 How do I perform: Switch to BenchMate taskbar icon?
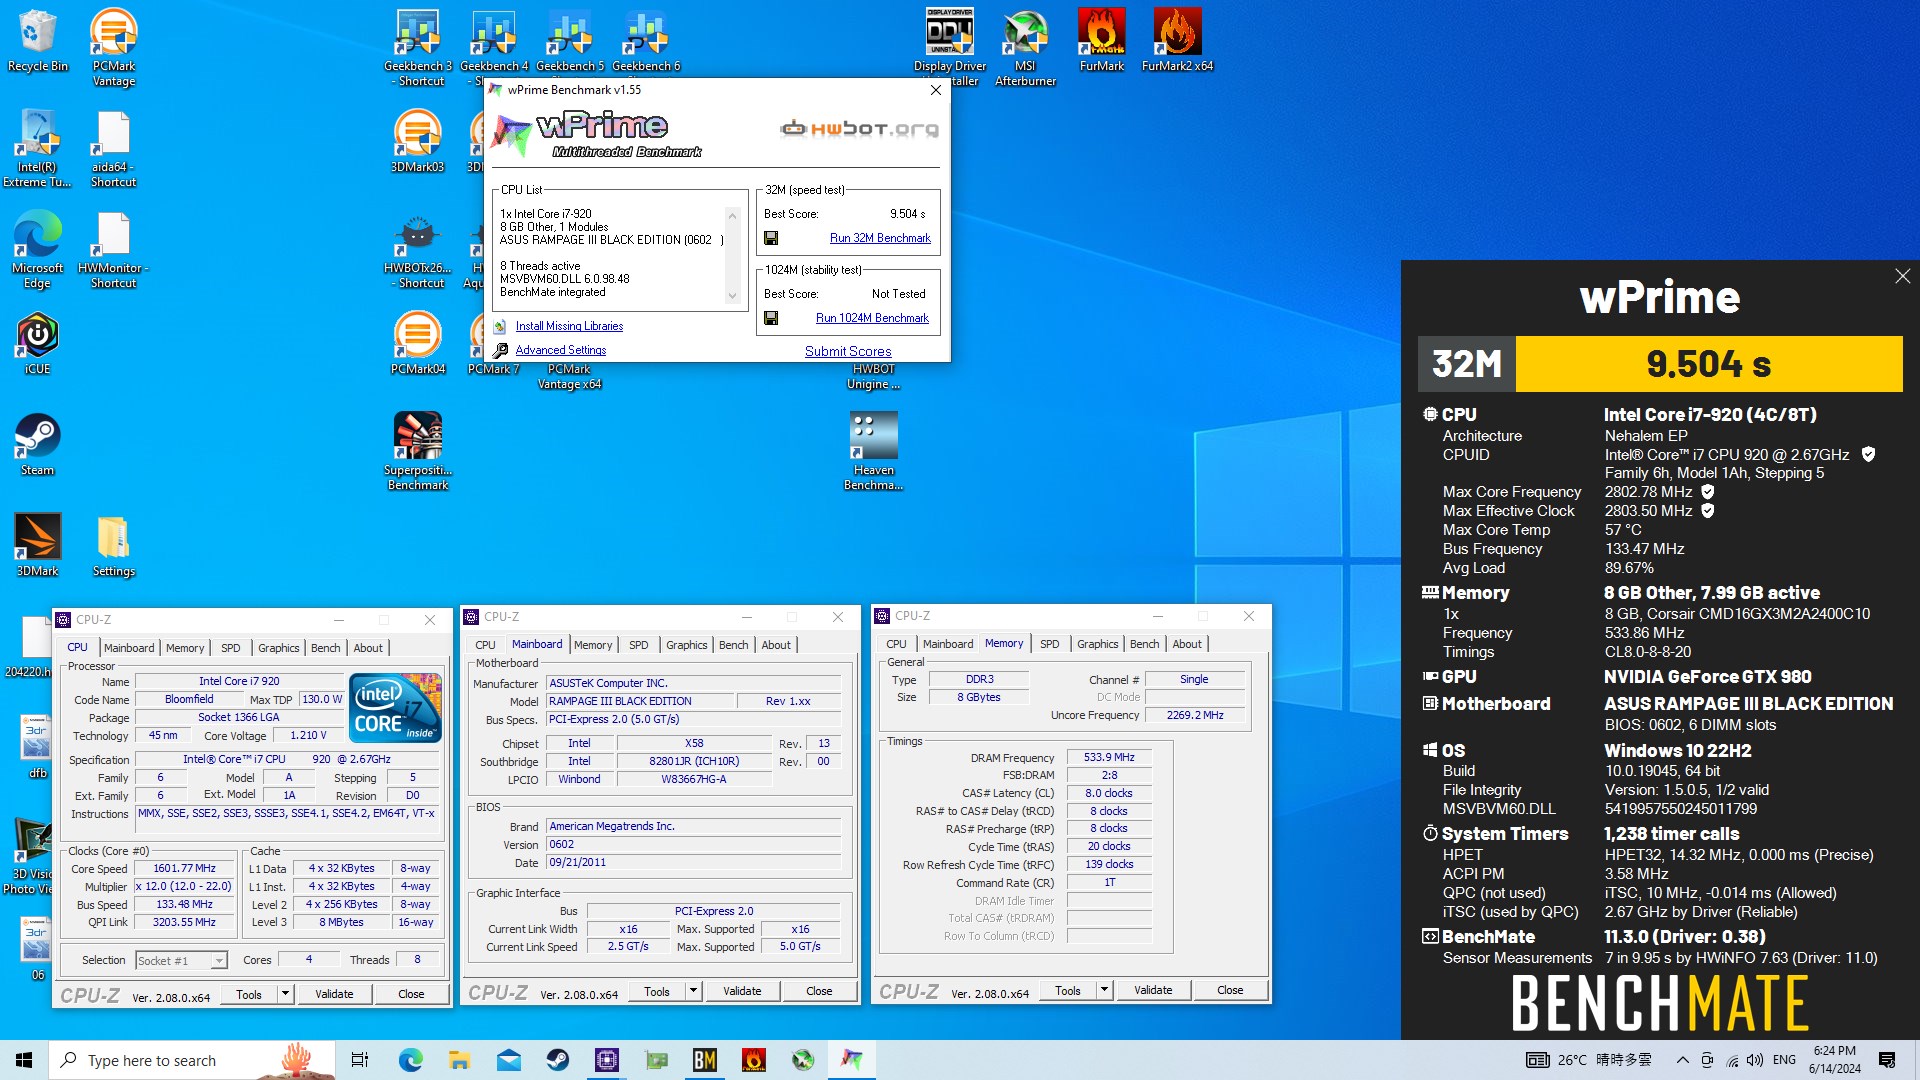(705, 1060)
